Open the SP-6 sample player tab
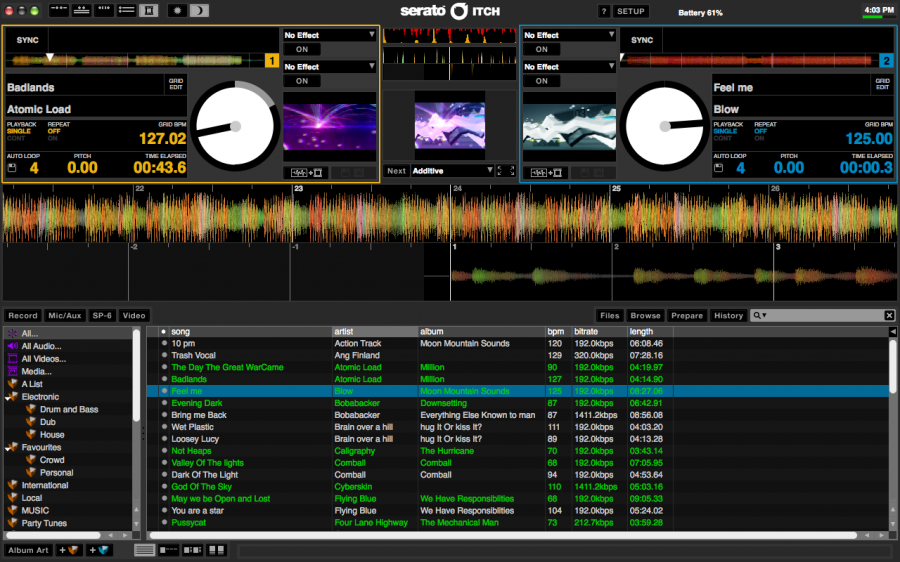This screenshot has width=900, height=562. tap(102, 315)
